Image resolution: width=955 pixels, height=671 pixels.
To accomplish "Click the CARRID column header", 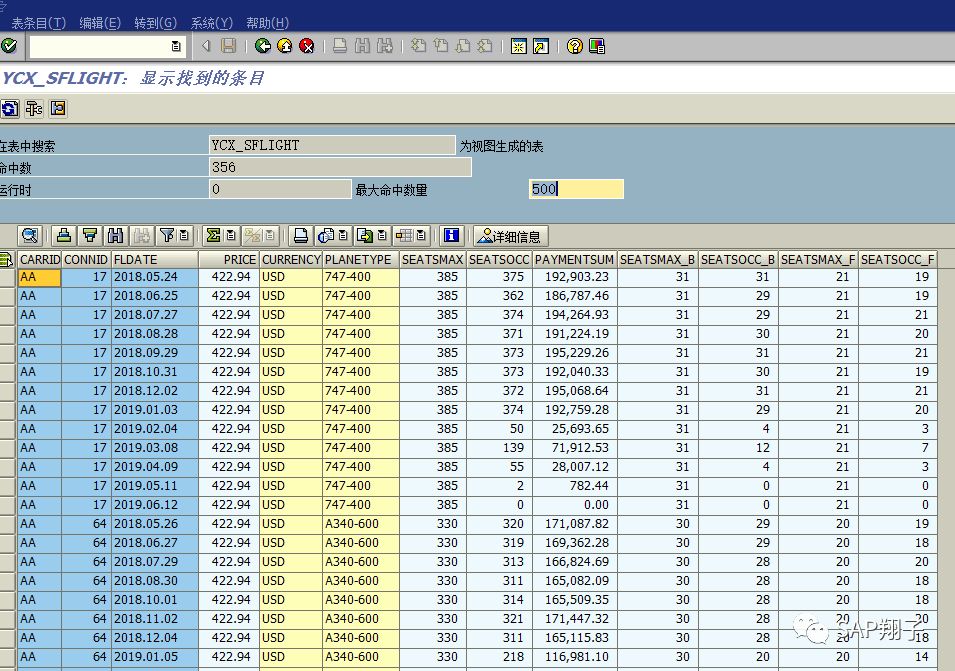I will (40, 259).
